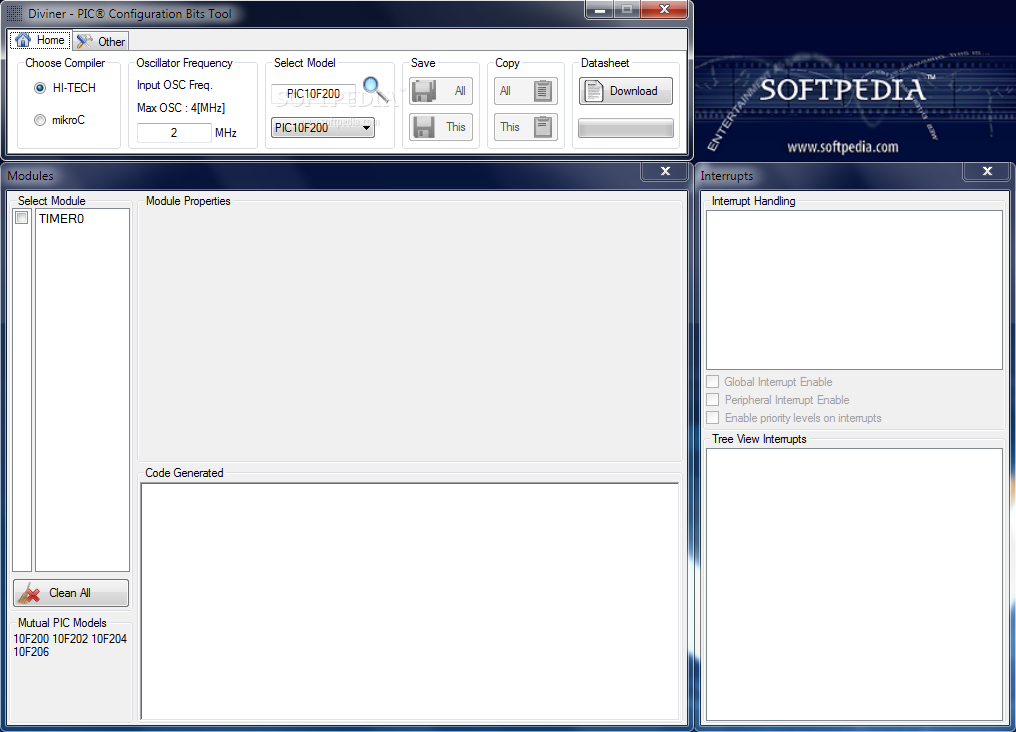Toggle Peripheral Interrupt Enable checkbox
This screenshot has height=732, width=1016.
tap(713, 400)
